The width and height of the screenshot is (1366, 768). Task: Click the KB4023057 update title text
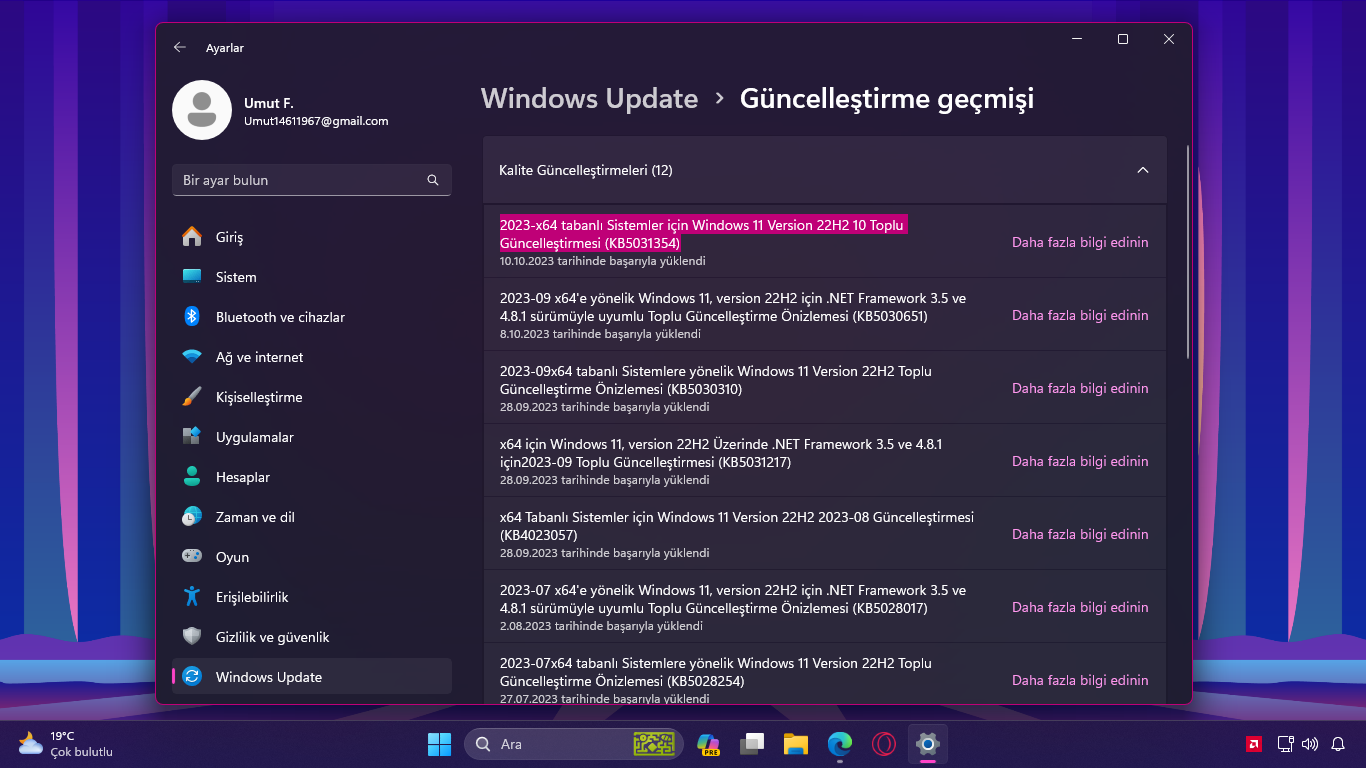pyautogui.click(x=737, y=526)
